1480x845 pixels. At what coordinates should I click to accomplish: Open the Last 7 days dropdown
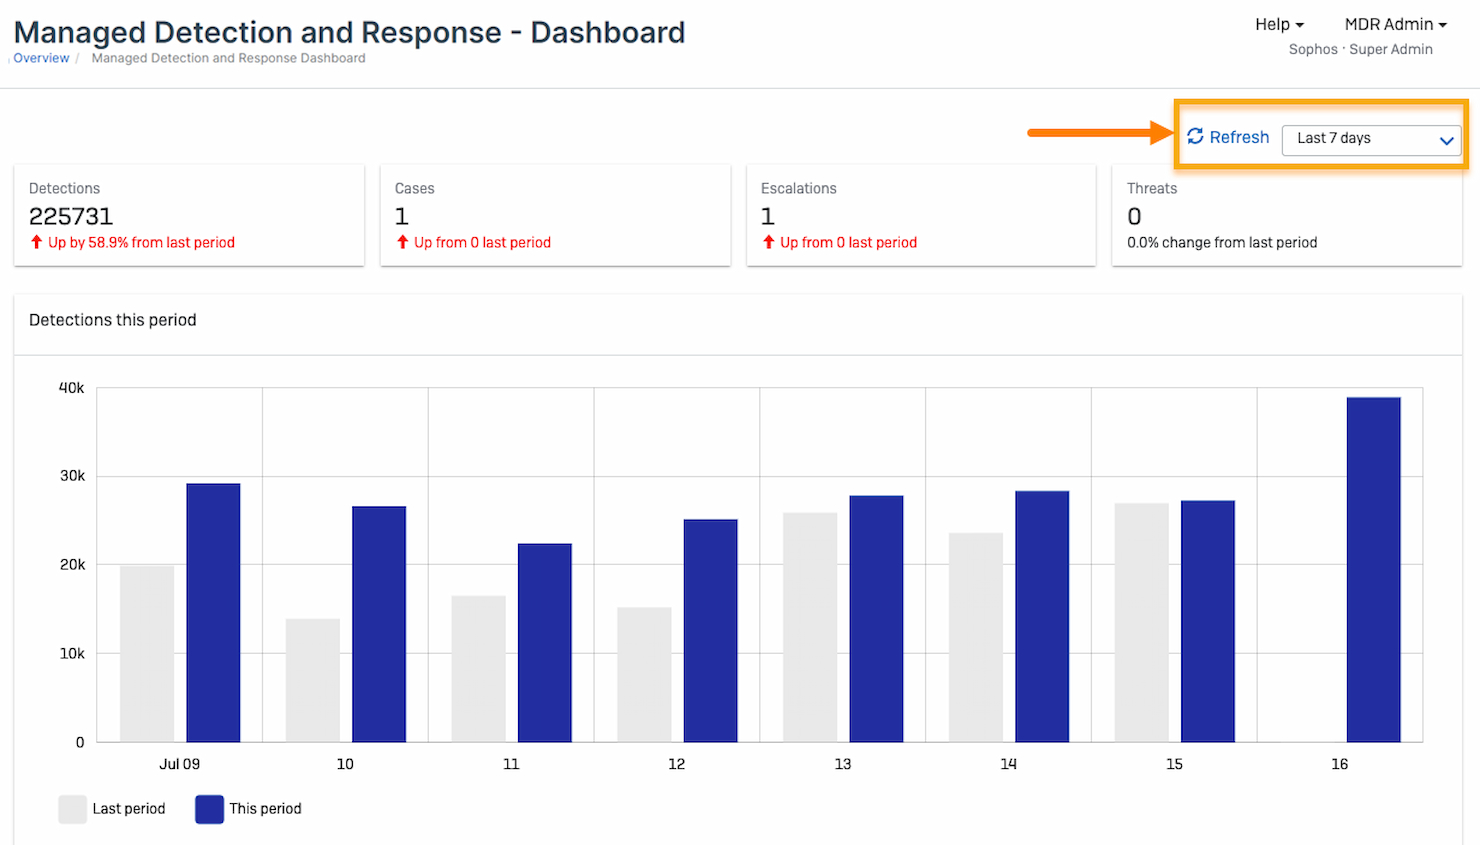1371,140
